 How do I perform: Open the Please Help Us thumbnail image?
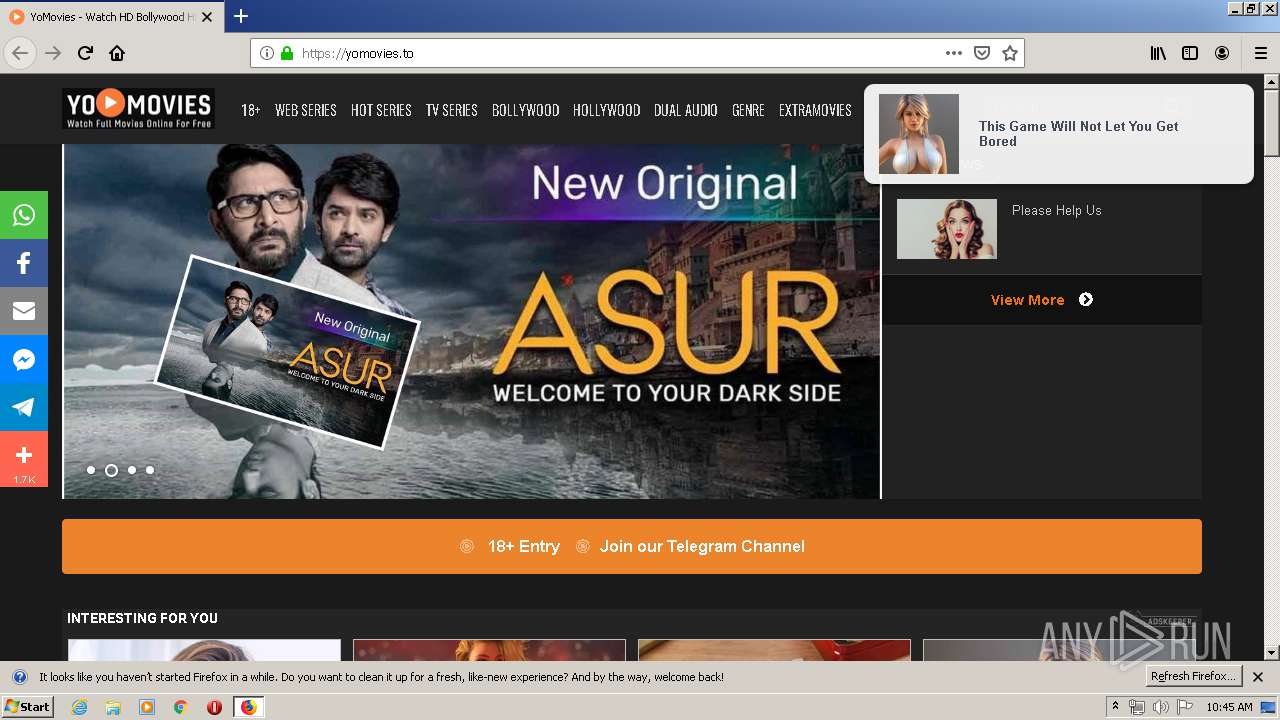[947, 229]
